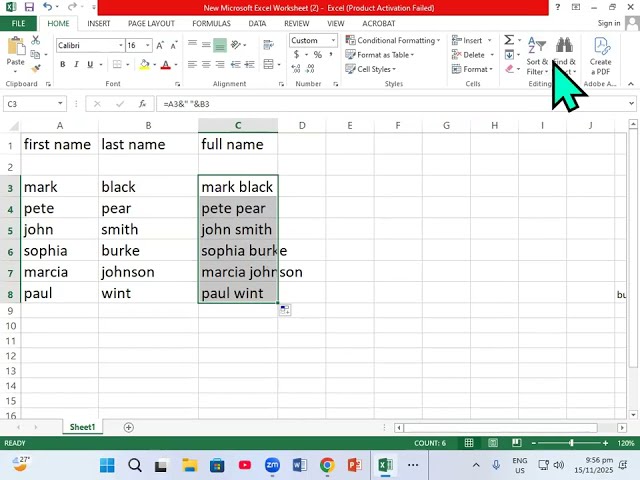
Task: Switch to the DATA tab
Action: (257, 23)
